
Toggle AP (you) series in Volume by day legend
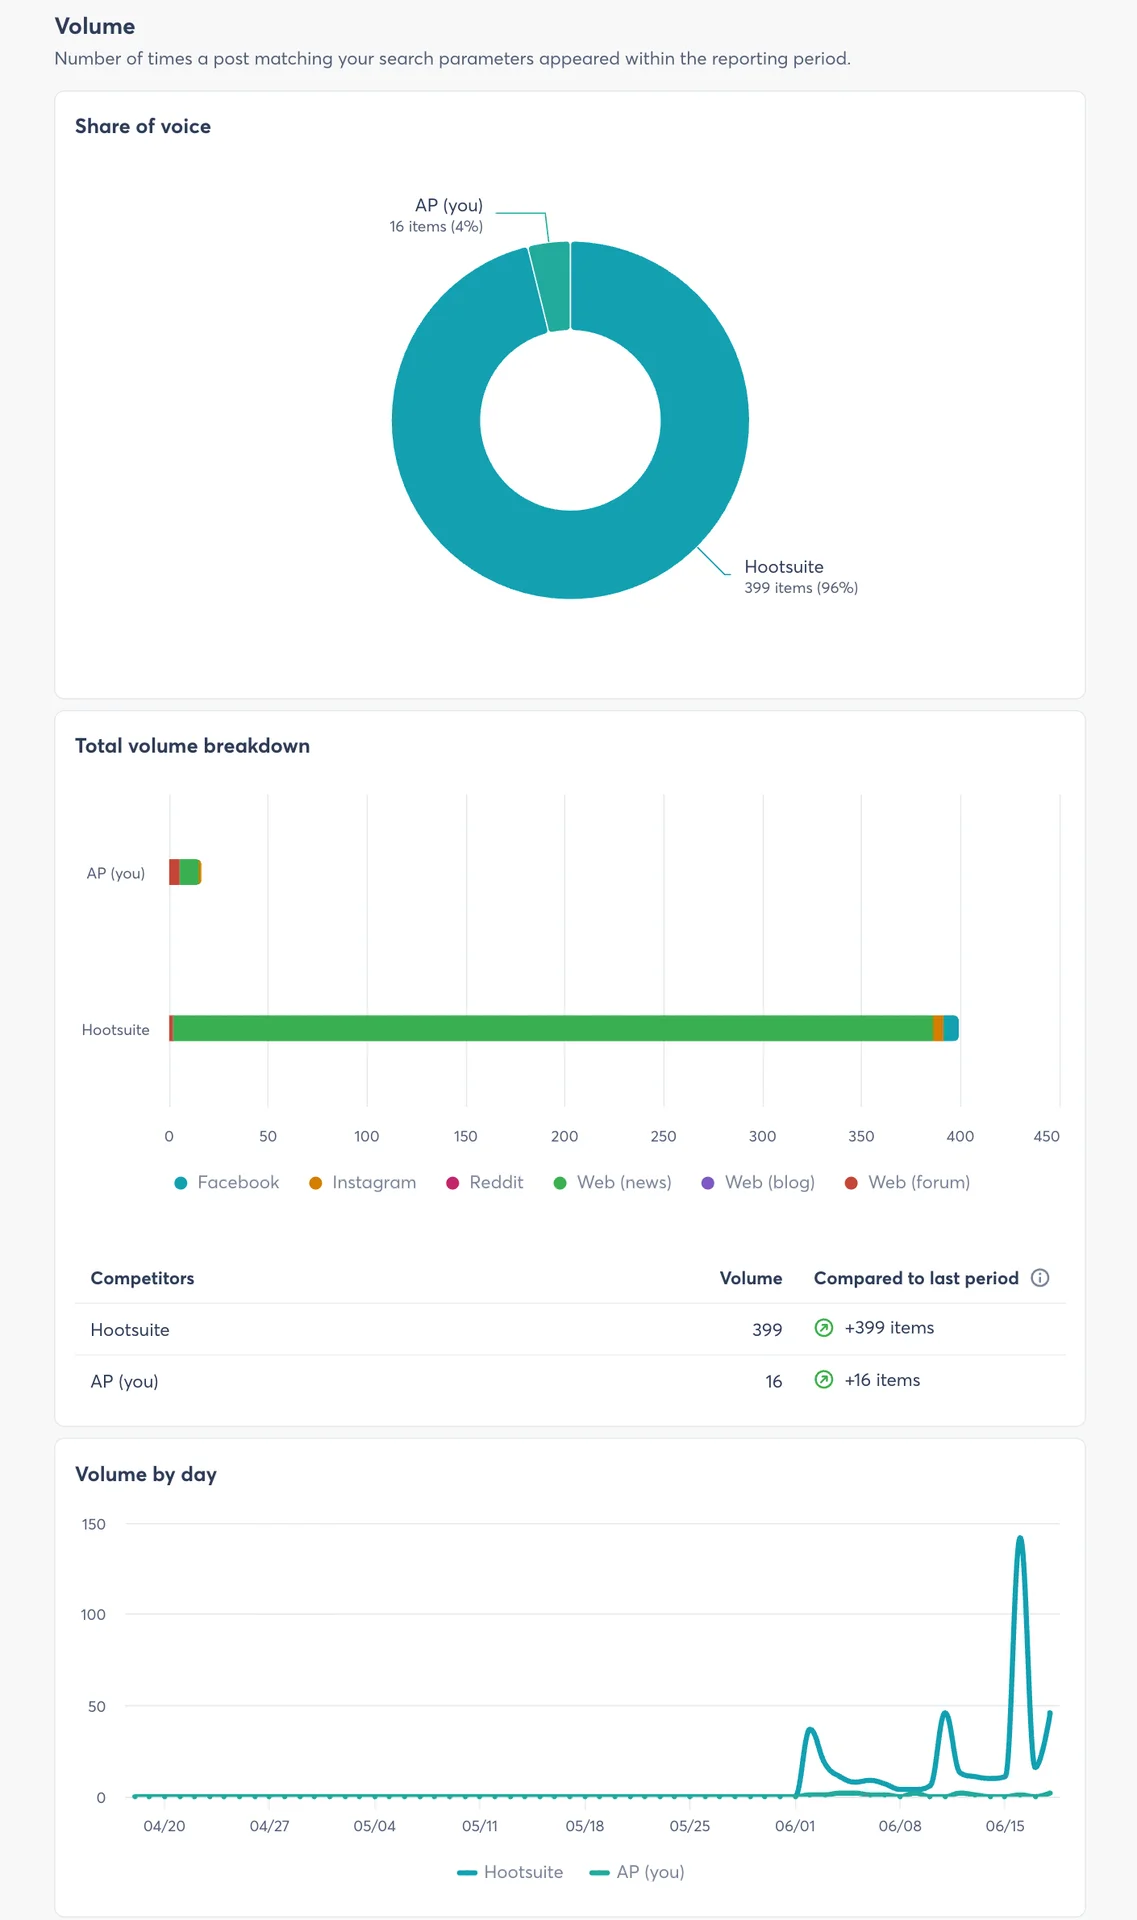[637, 1872]
